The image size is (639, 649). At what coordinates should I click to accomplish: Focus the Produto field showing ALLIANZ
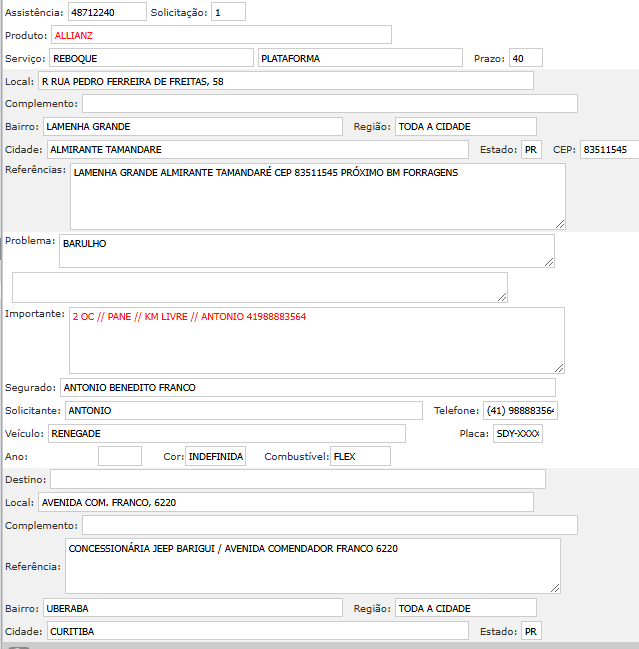click(x=219, y=35)
